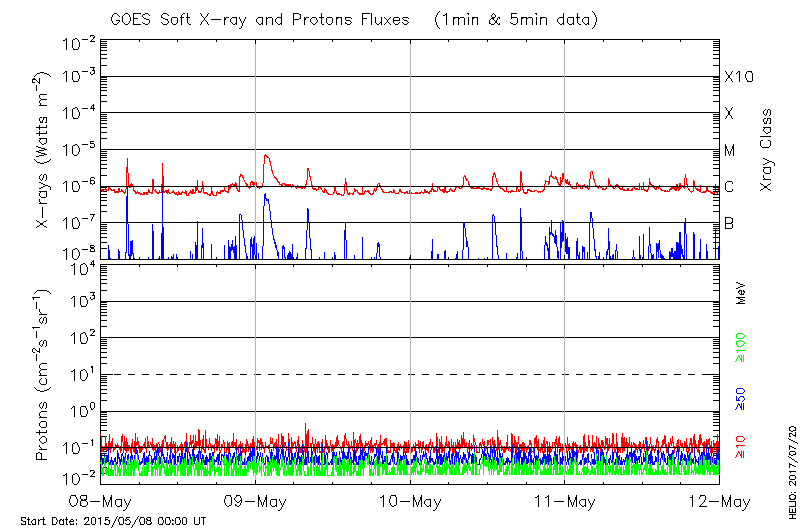Click the 10-May date tick label
800x530 pixels.
(x=410, y=501)
